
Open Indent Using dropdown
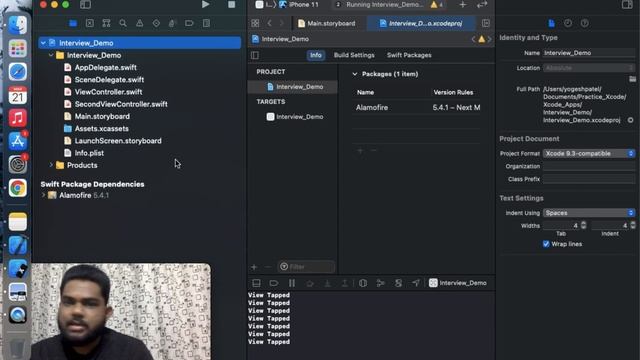click(589, 213)
